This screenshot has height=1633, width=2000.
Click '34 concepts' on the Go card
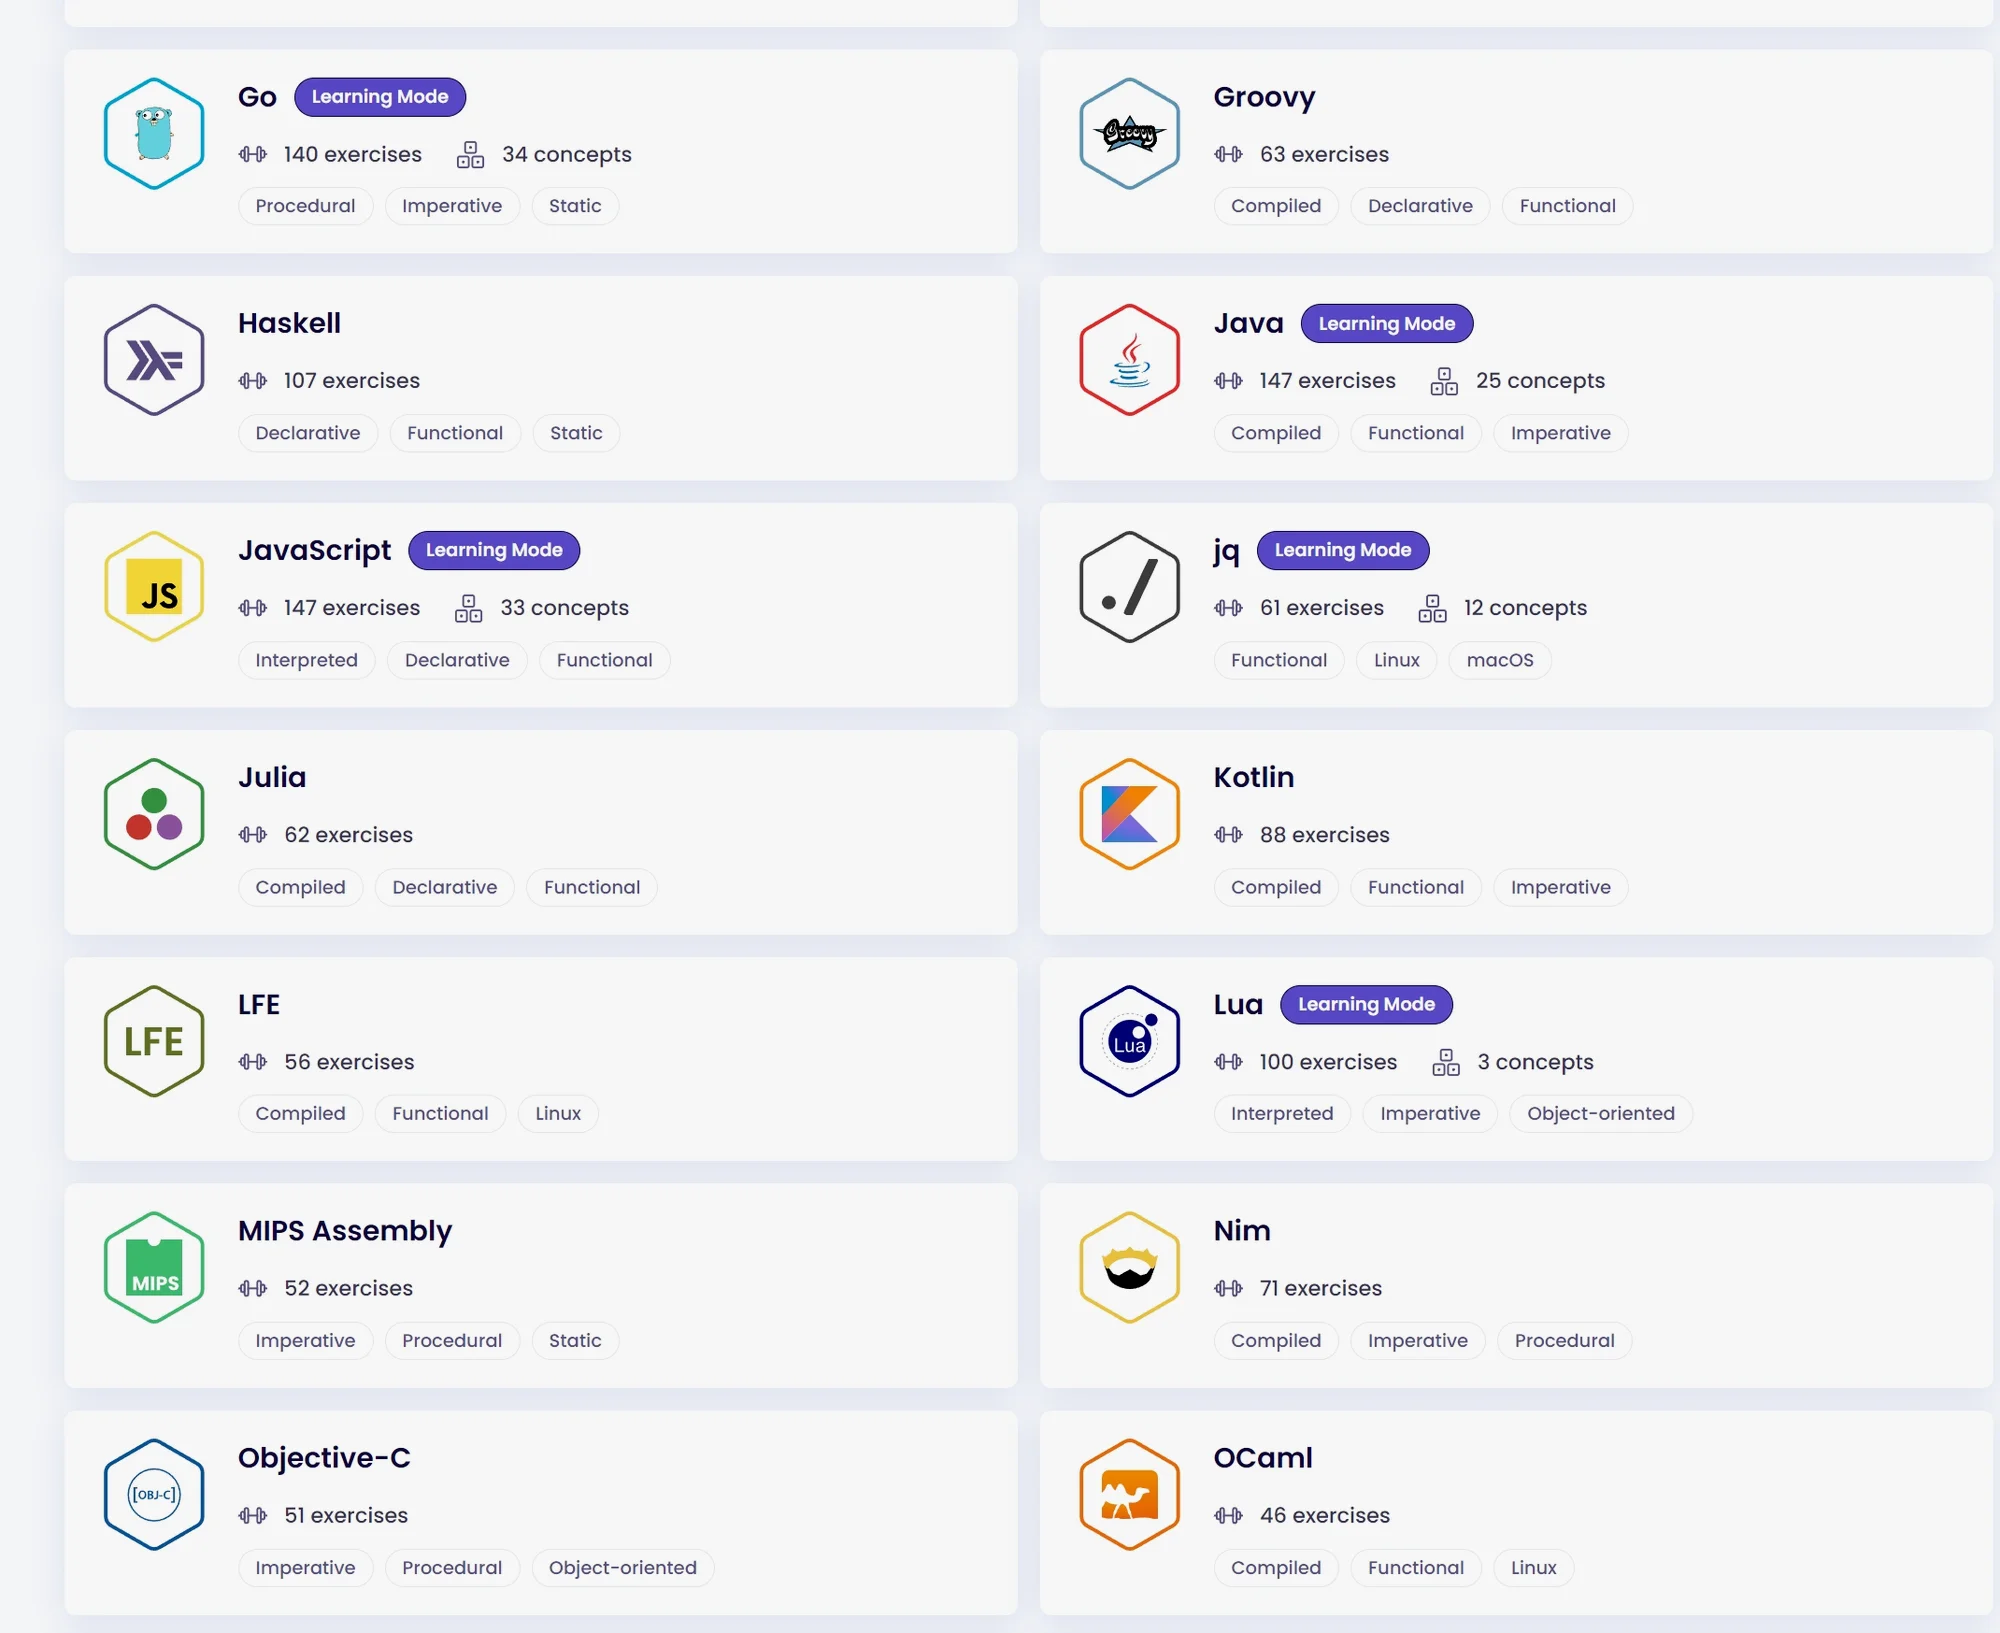[567, 154]
